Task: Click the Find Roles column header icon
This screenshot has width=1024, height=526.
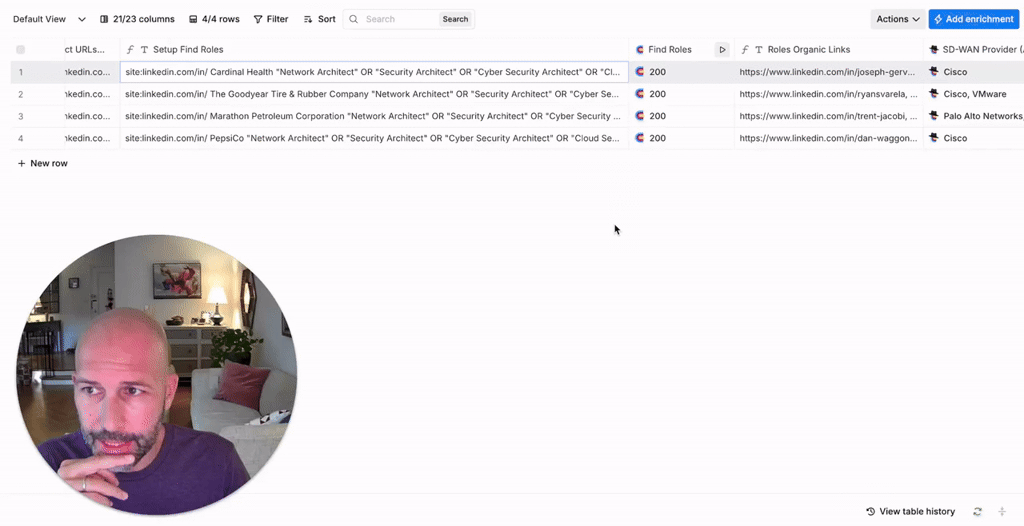Action: 640,50
